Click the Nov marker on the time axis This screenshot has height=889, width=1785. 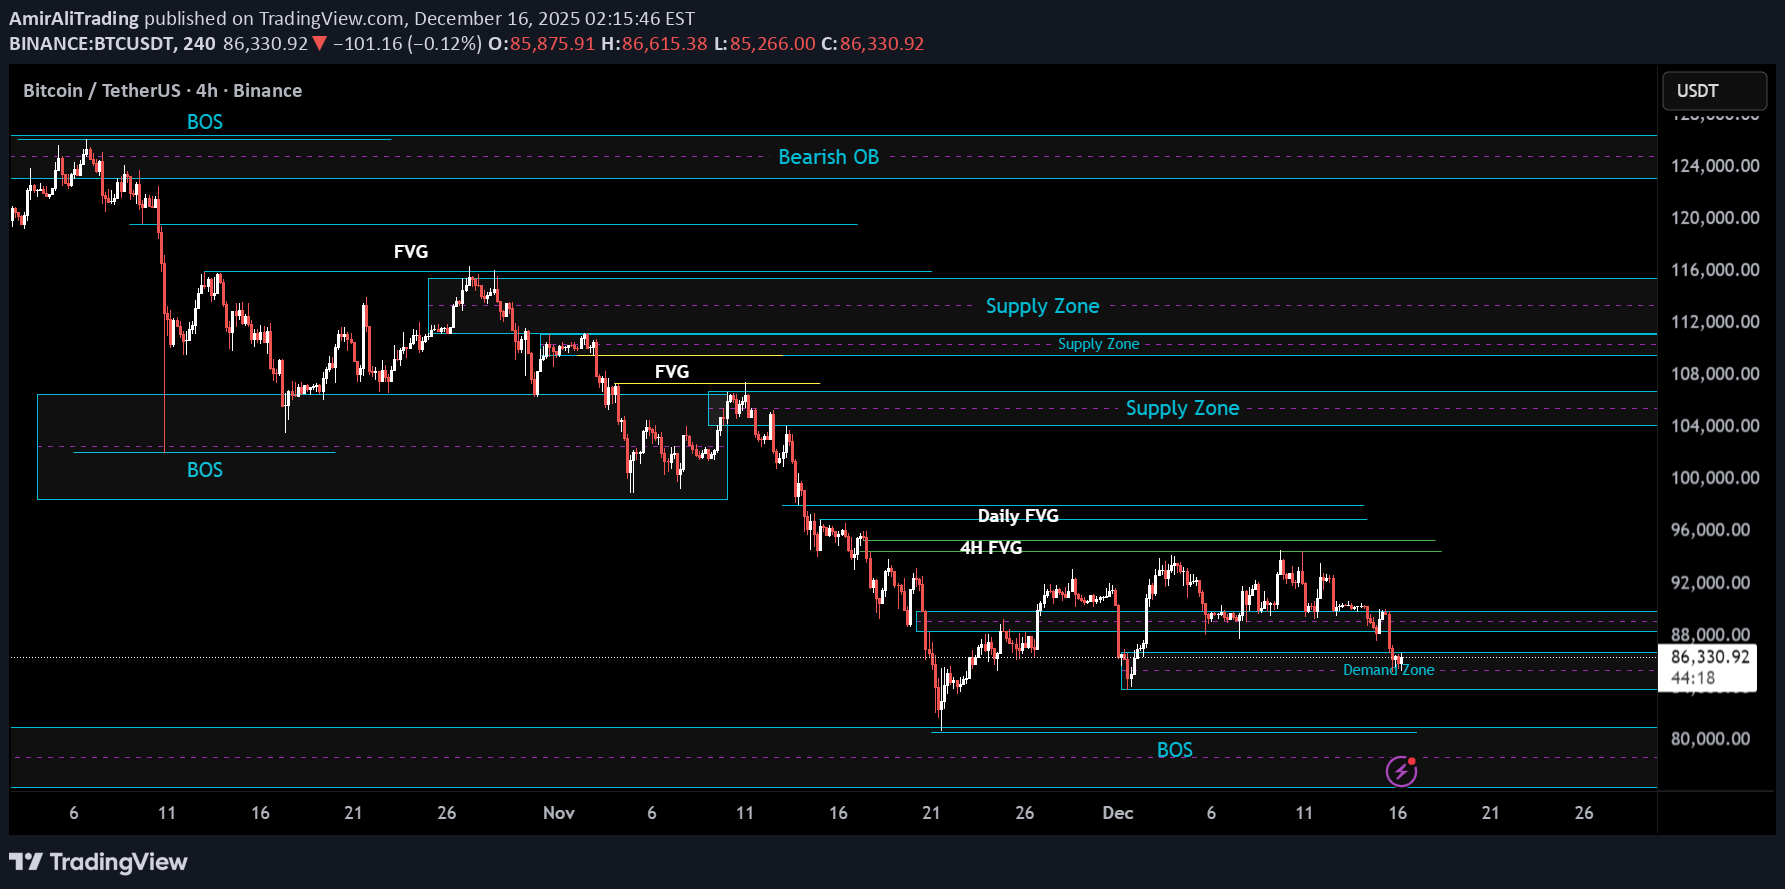(x=558, y=813)
